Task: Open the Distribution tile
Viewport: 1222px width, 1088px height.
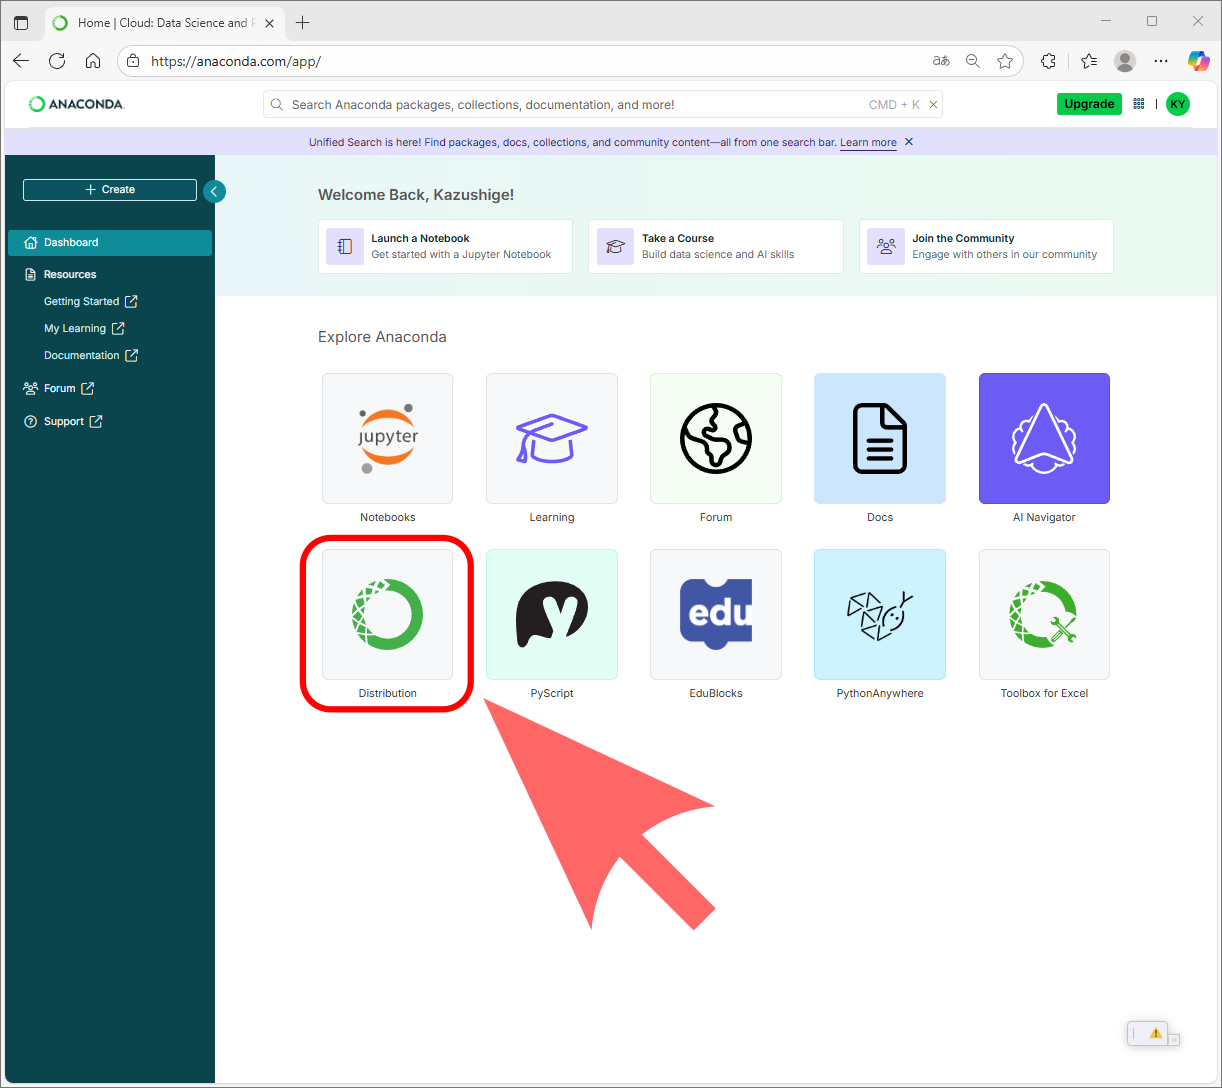Action: (x=387, y=614)
